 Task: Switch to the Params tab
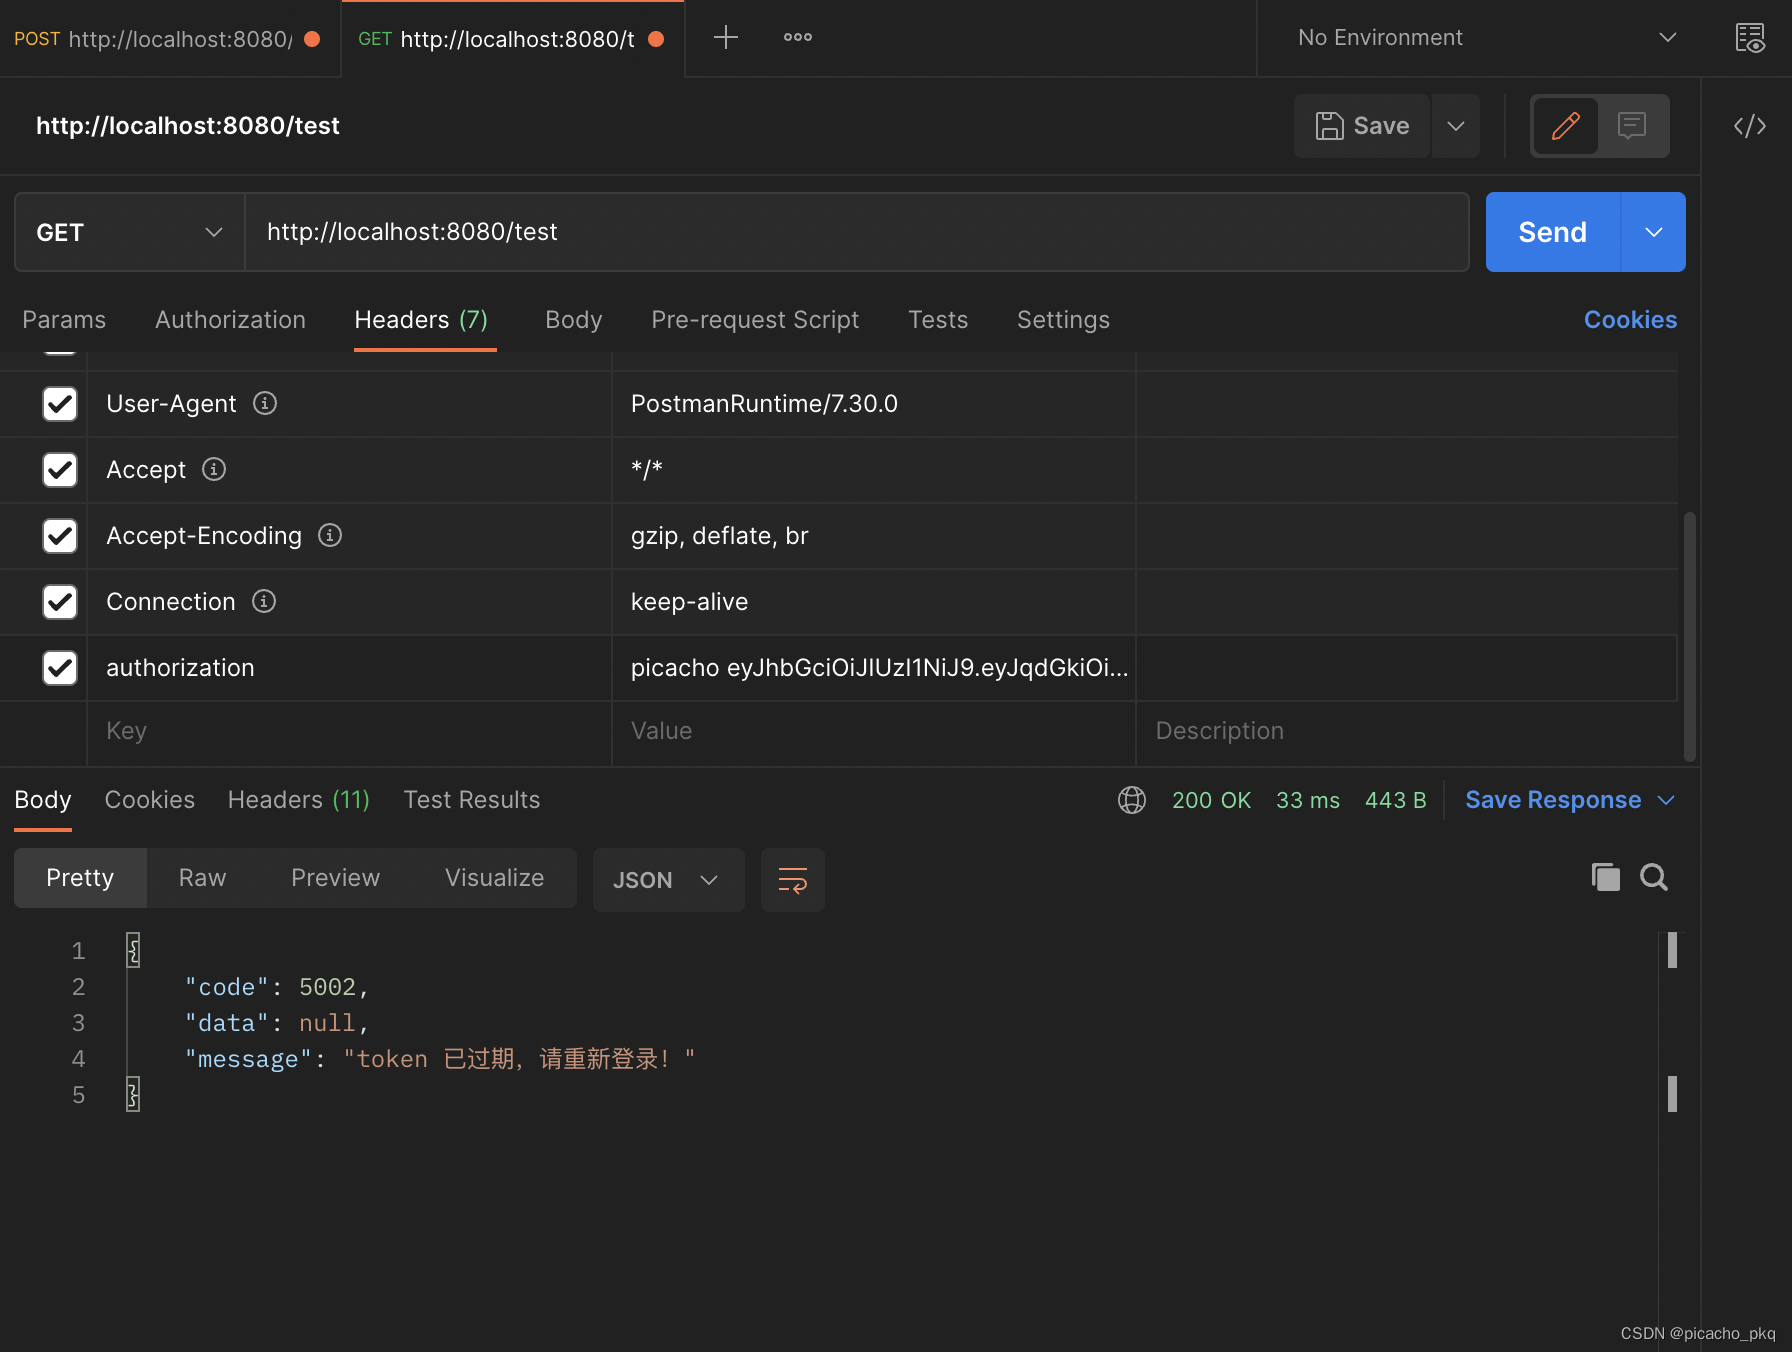click(x=64, y=320)
